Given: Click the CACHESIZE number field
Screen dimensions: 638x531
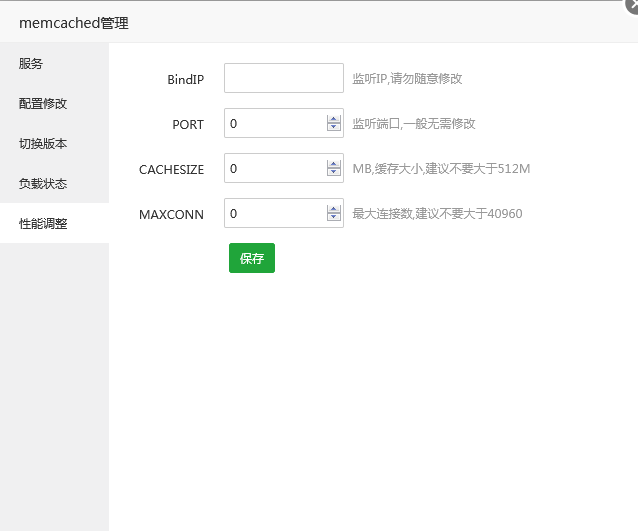Looking at the screenshot, I should point(284,168).
